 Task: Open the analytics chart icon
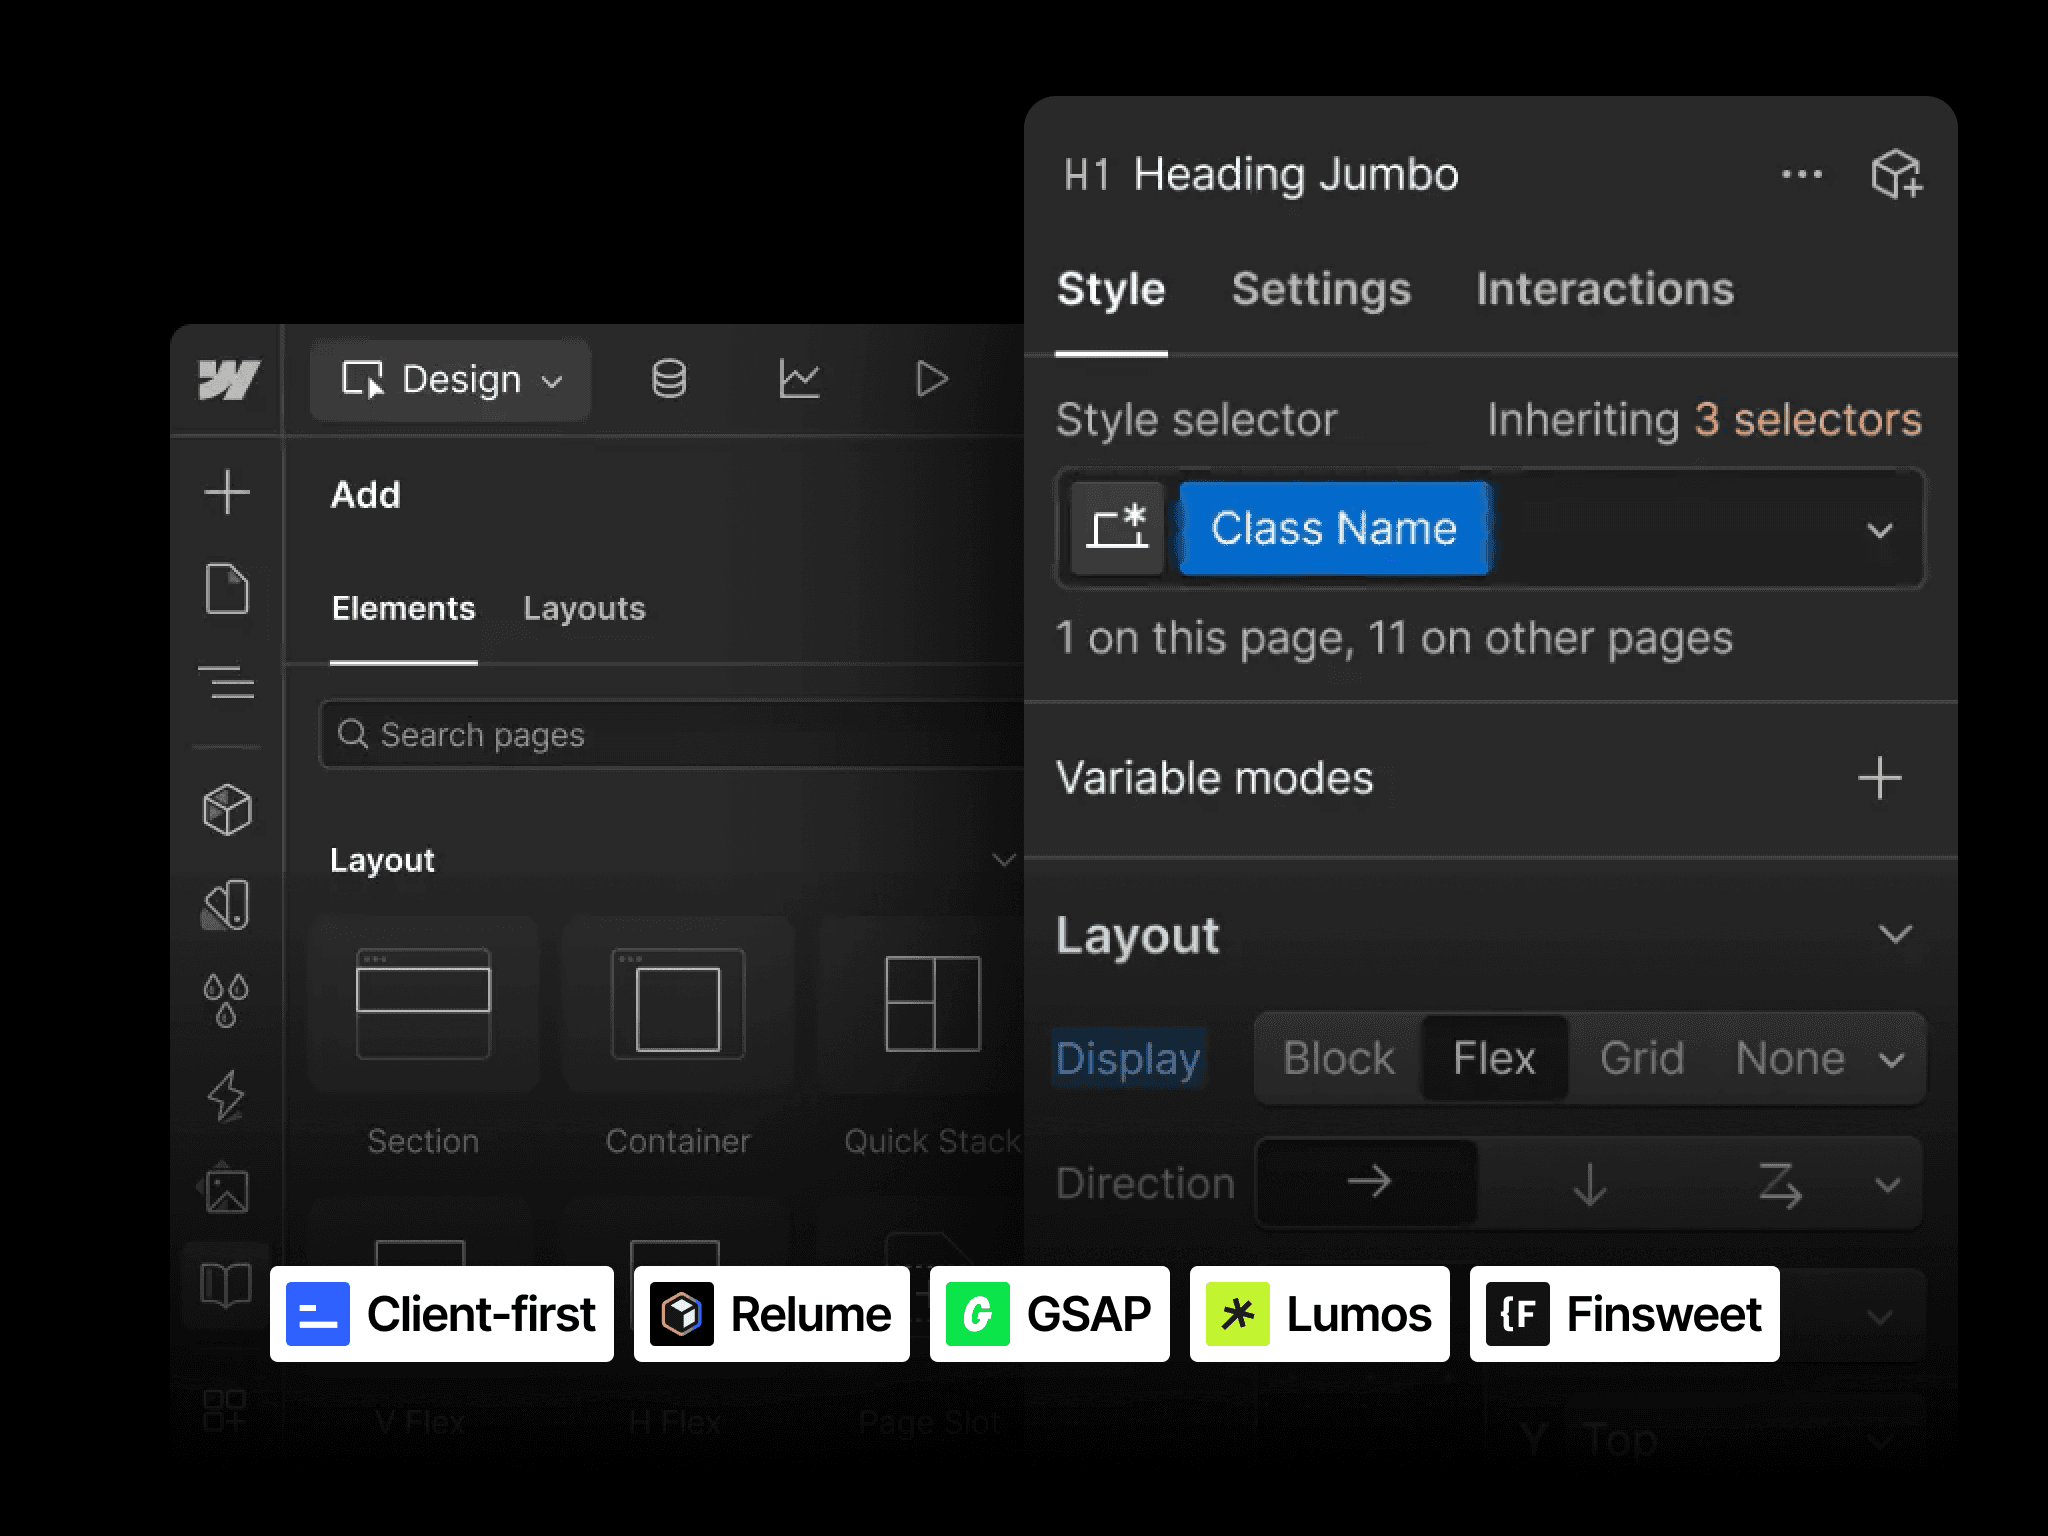(799, 379)
